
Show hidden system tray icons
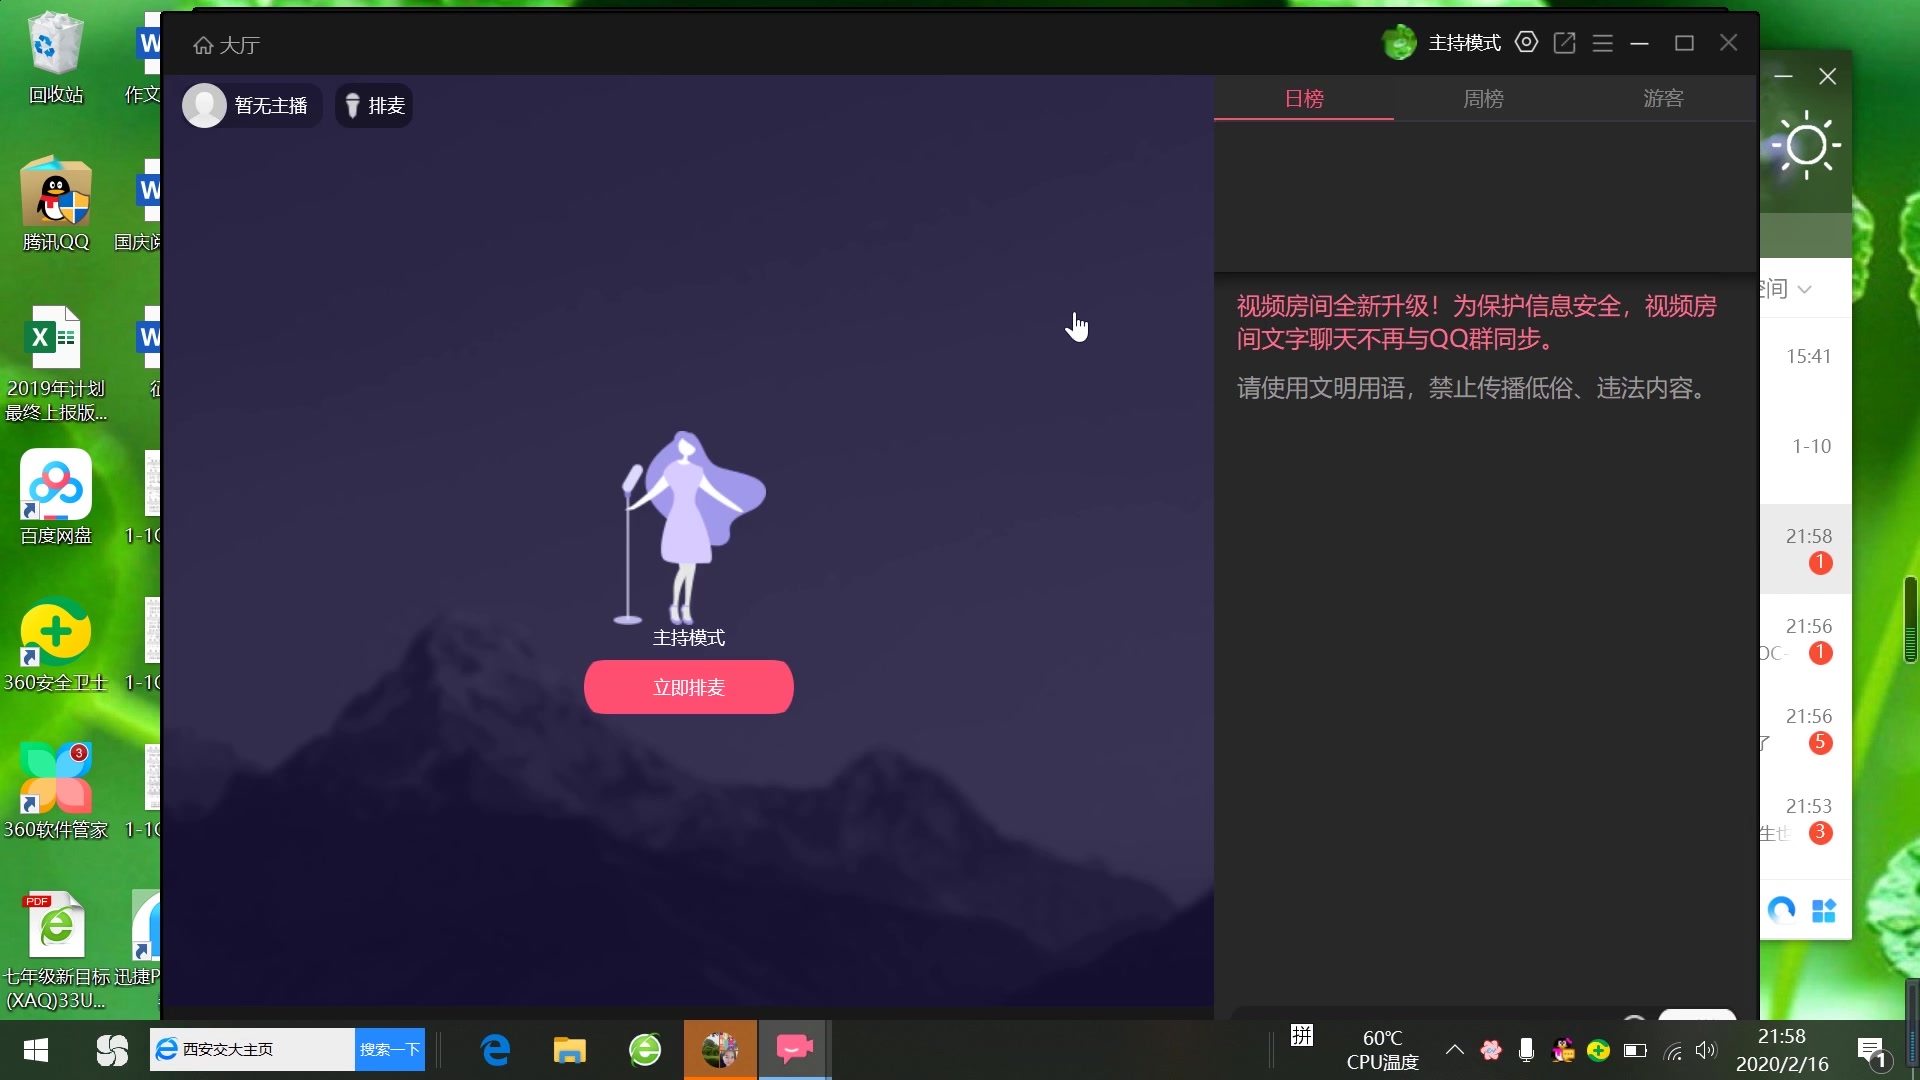(x=1455, y=1049)
